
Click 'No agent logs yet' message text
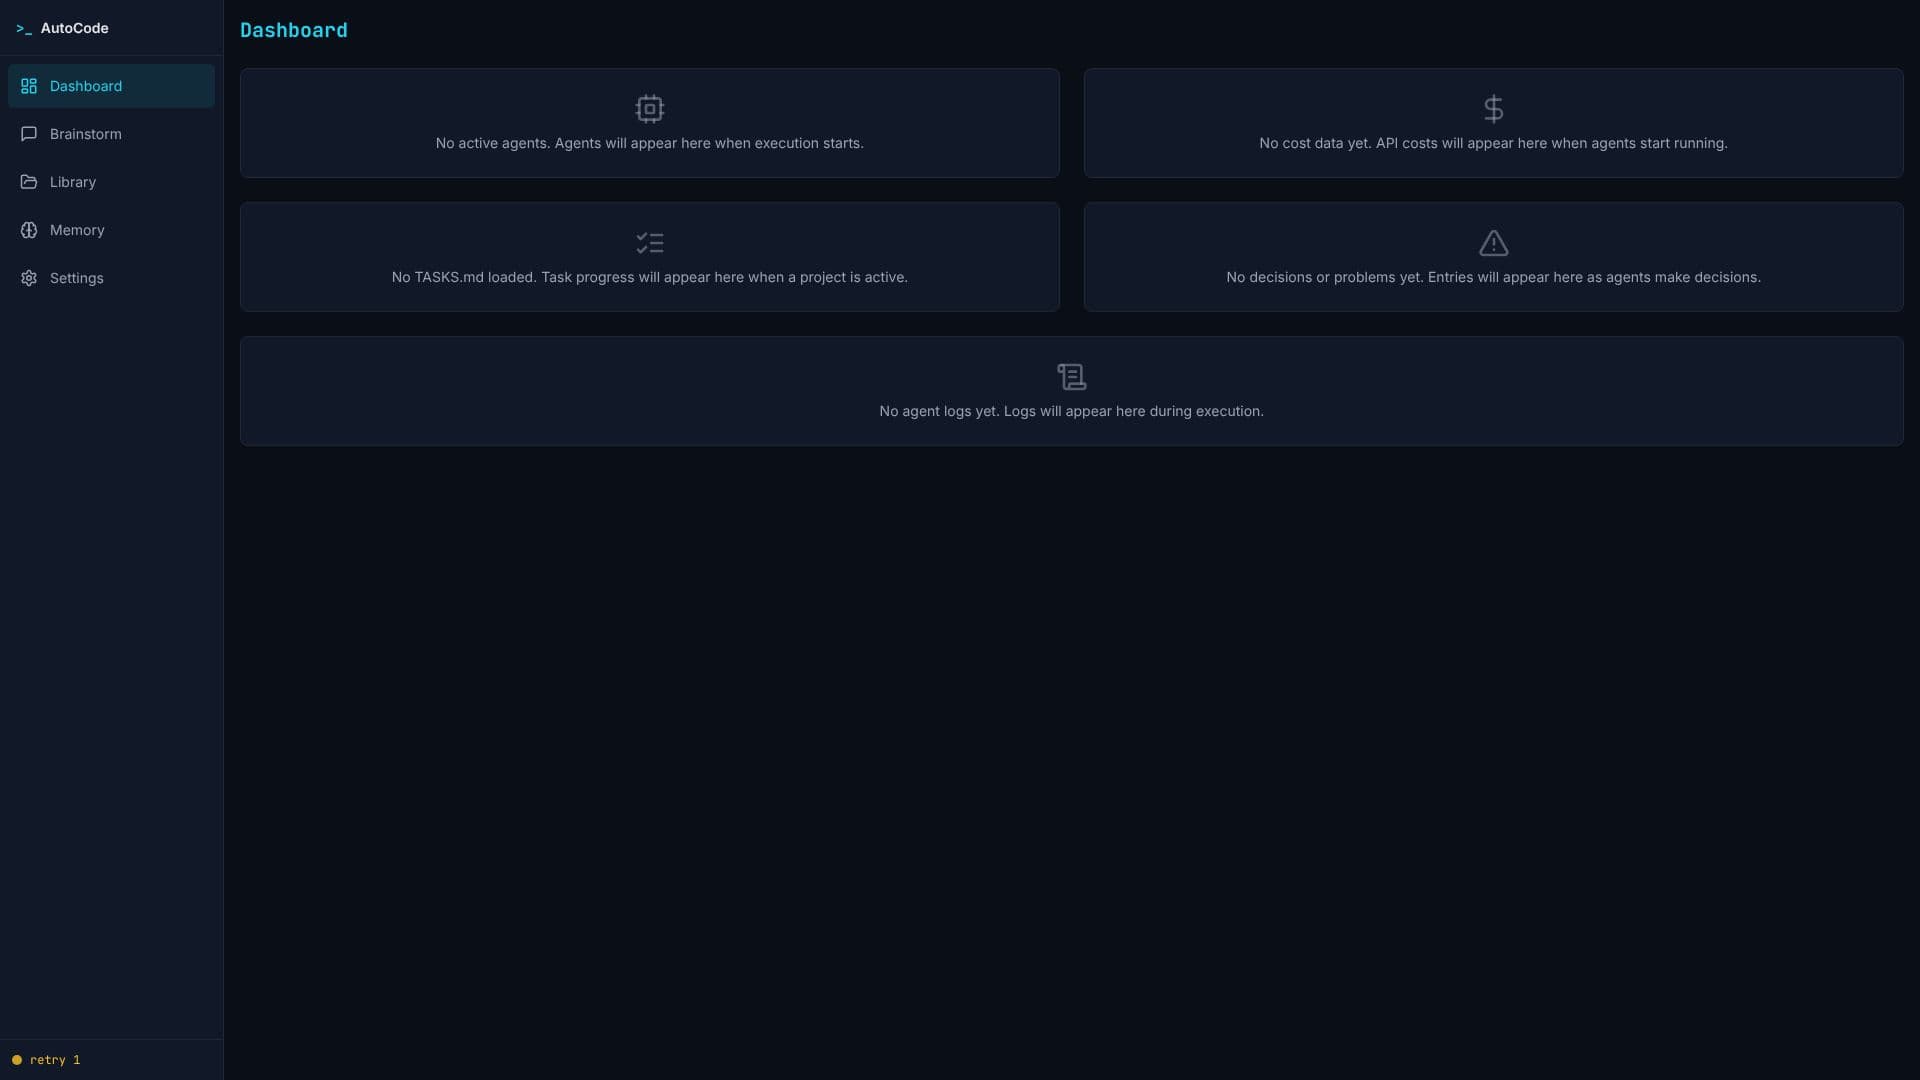(1072, 411)
